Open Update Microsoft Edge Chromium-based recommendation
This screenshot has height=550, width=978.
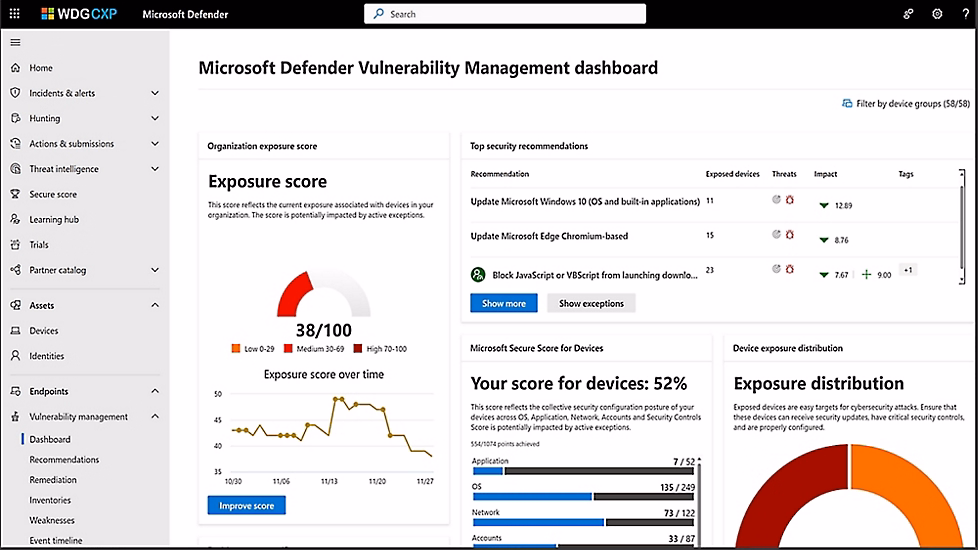[x=549, y=236]
